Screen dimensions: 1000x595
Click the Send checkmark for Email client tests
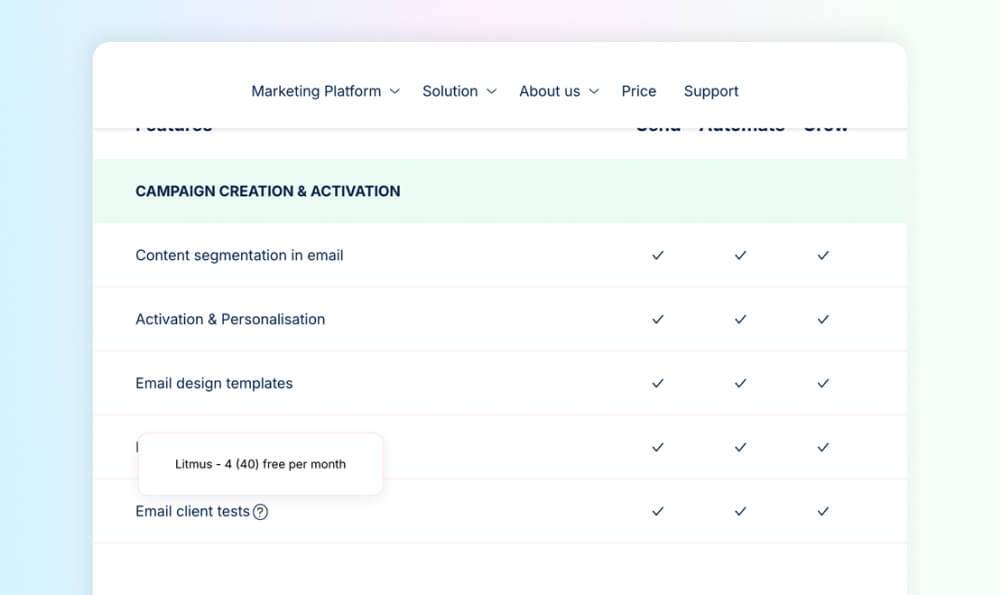coord(657,511)
